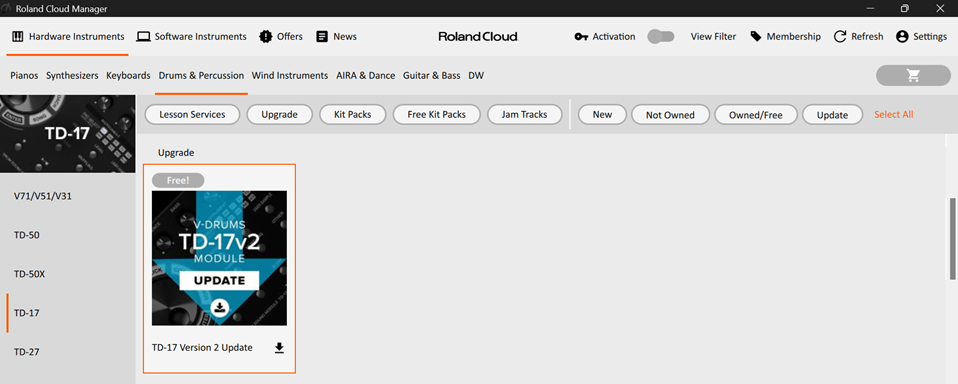The image size is (958, 384).
Task: Open Settings
Action: tap(921, 37)
